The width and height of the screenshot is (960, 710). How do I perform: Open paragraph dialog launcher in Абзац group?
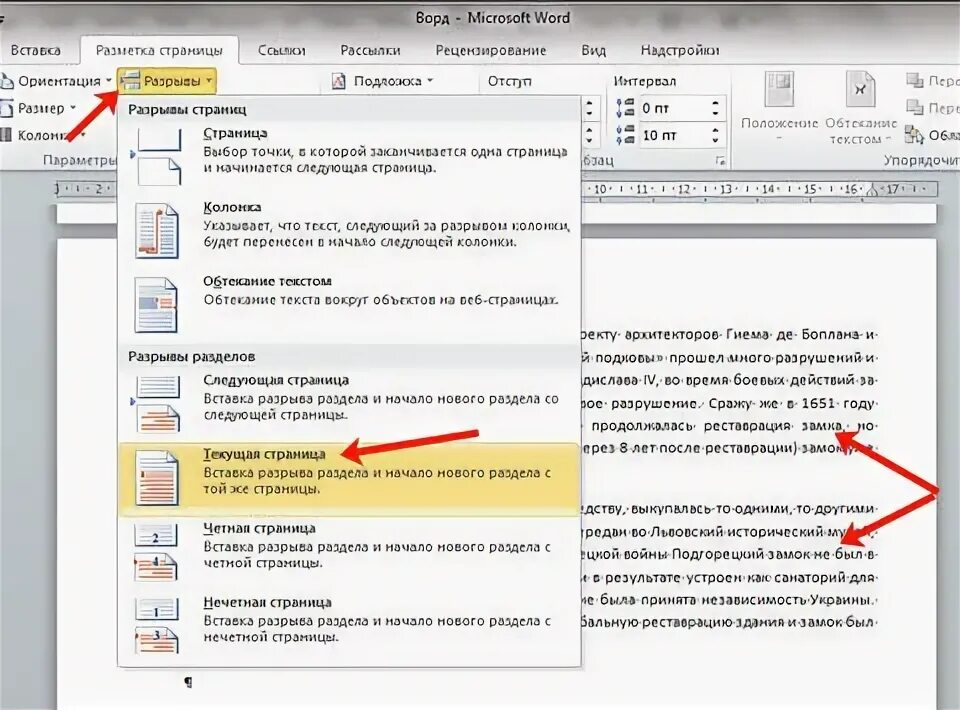point(721,161)
